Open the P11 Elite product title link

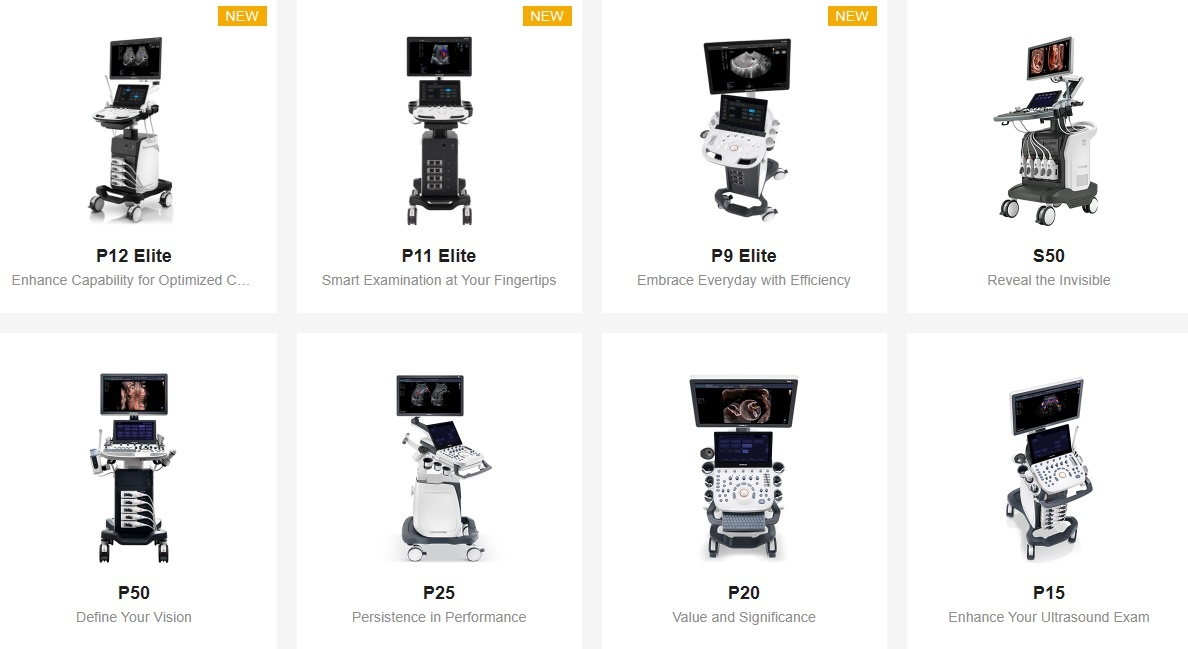pos(439,256)
